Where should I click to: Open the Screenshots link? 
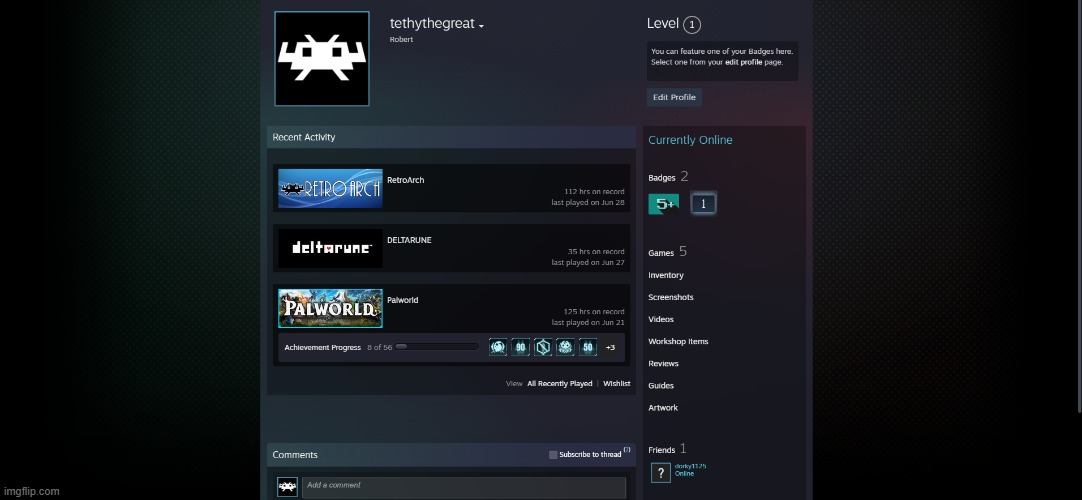point(671,297)
